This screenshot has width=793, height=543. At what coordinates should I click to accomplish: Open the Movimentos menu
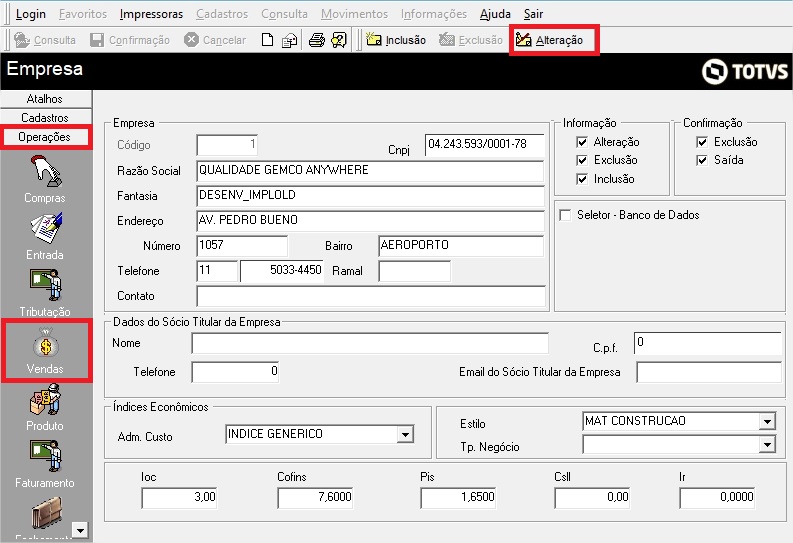click(x=355, y=14)
